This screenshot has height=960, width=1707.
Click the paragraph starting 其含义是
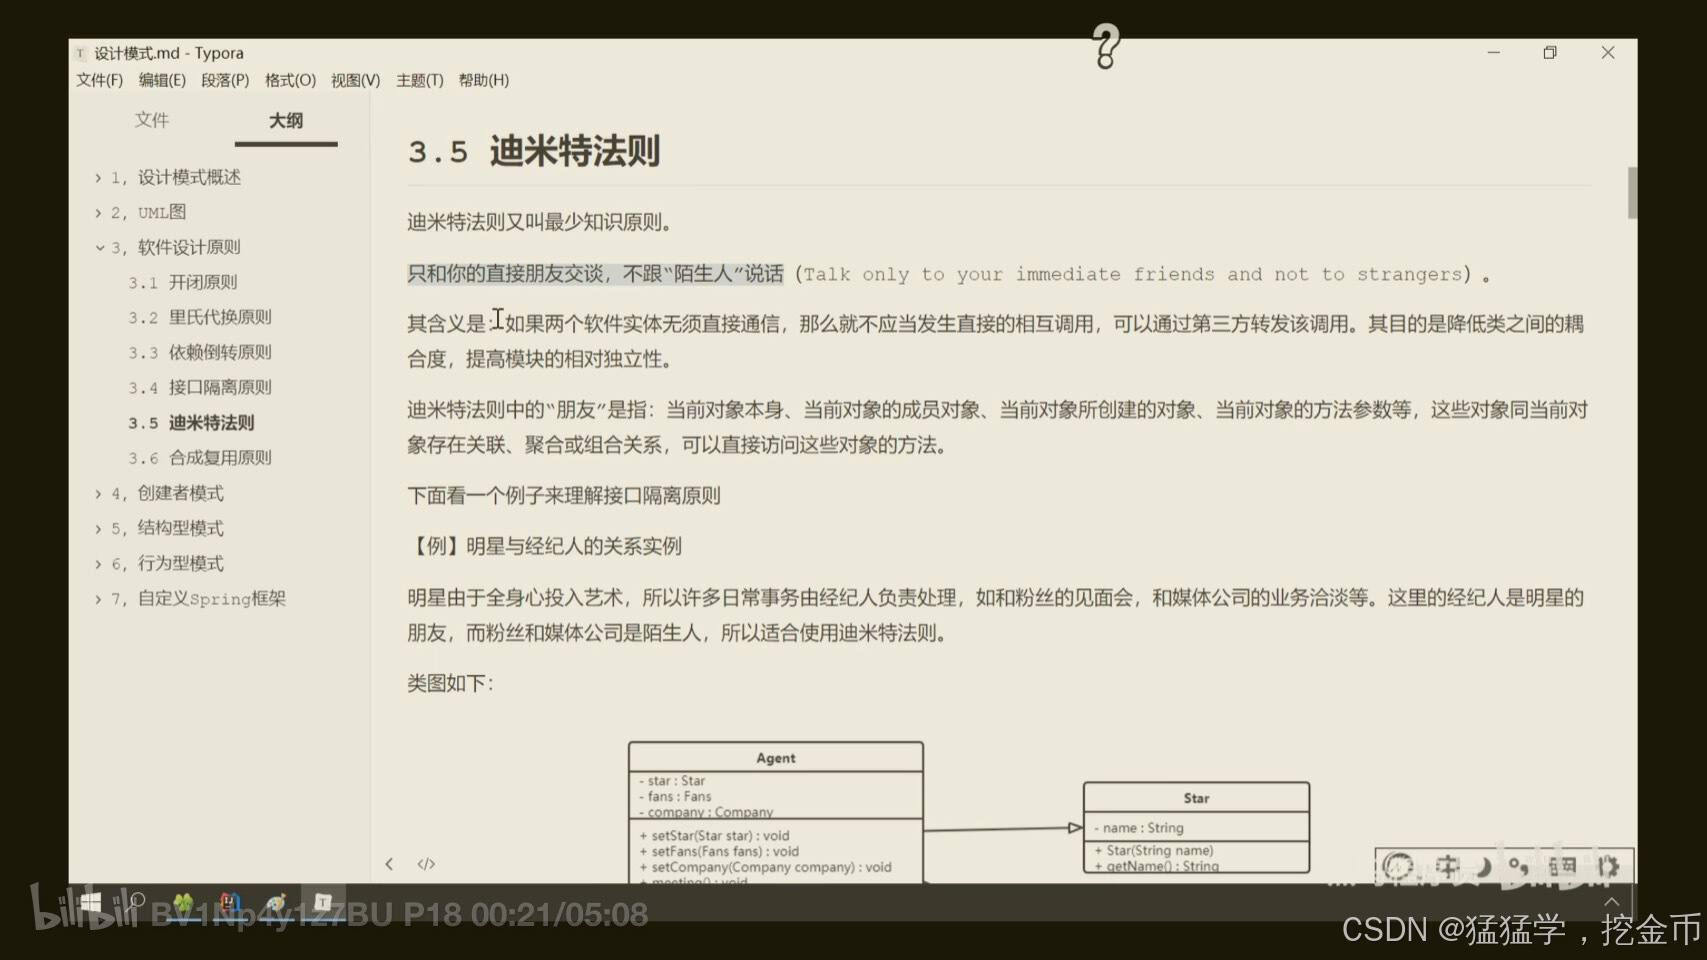click(x=995, y=341)
